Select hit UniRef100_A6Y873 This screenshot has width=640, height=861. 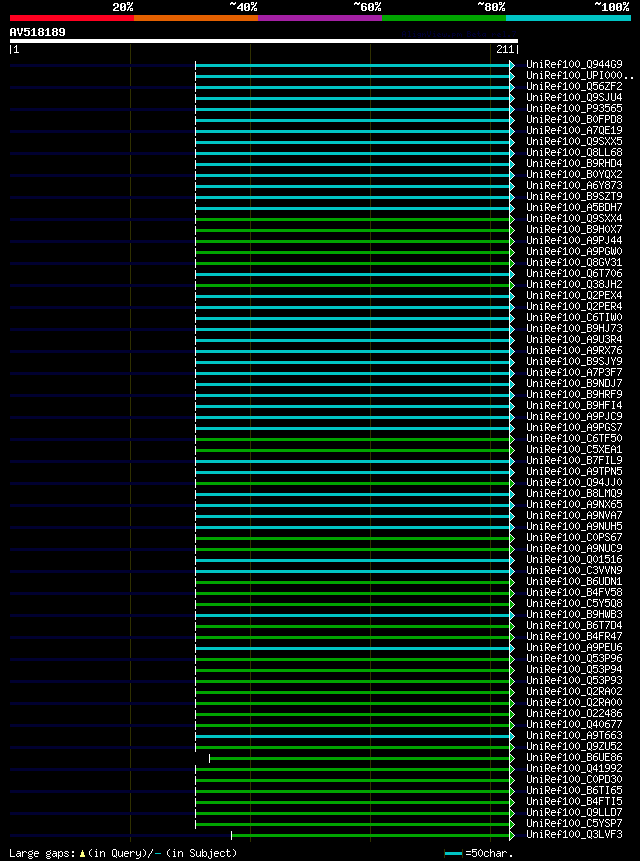click(x=574, y=186)
